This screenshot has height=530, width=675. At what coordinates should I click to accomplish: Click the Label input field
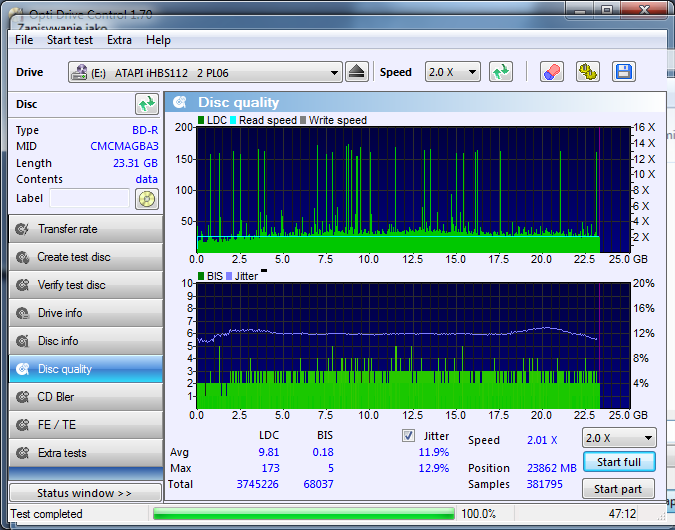click(x=90, y=198)
